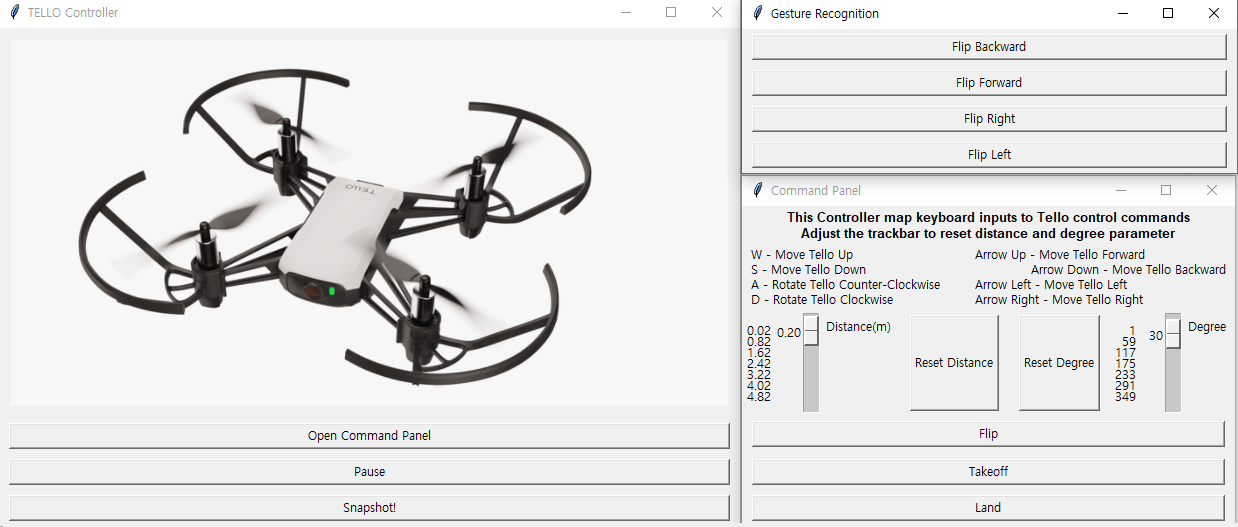Minimize the Gesture Recognition window
The image size is (1238, 527).
pos(1122,13)
